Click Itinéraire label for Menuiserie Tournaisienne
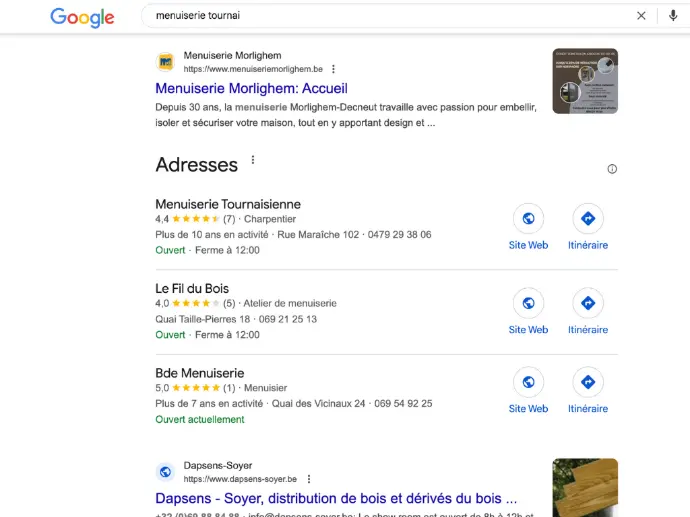Viewport: 690px width, 517px height. [588, 245]
